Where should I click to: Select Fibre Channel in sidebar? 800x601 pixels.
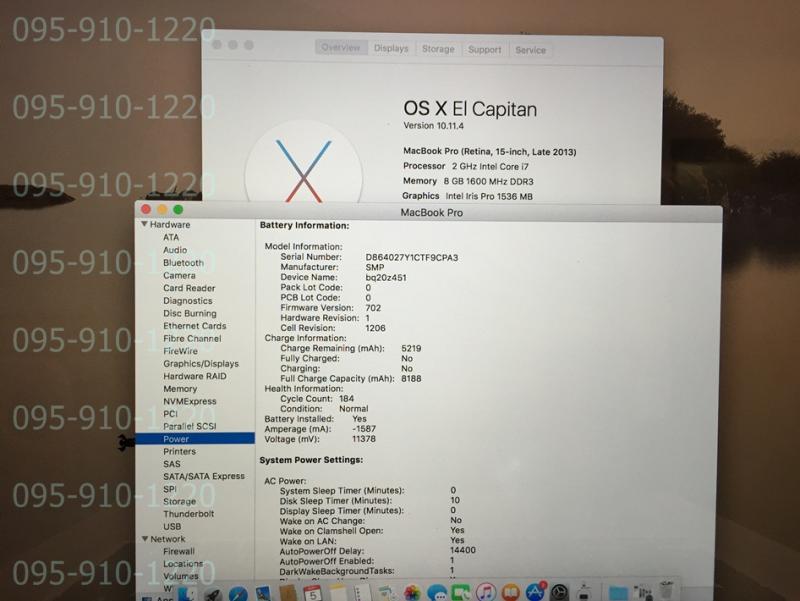[x=192, y=338]
